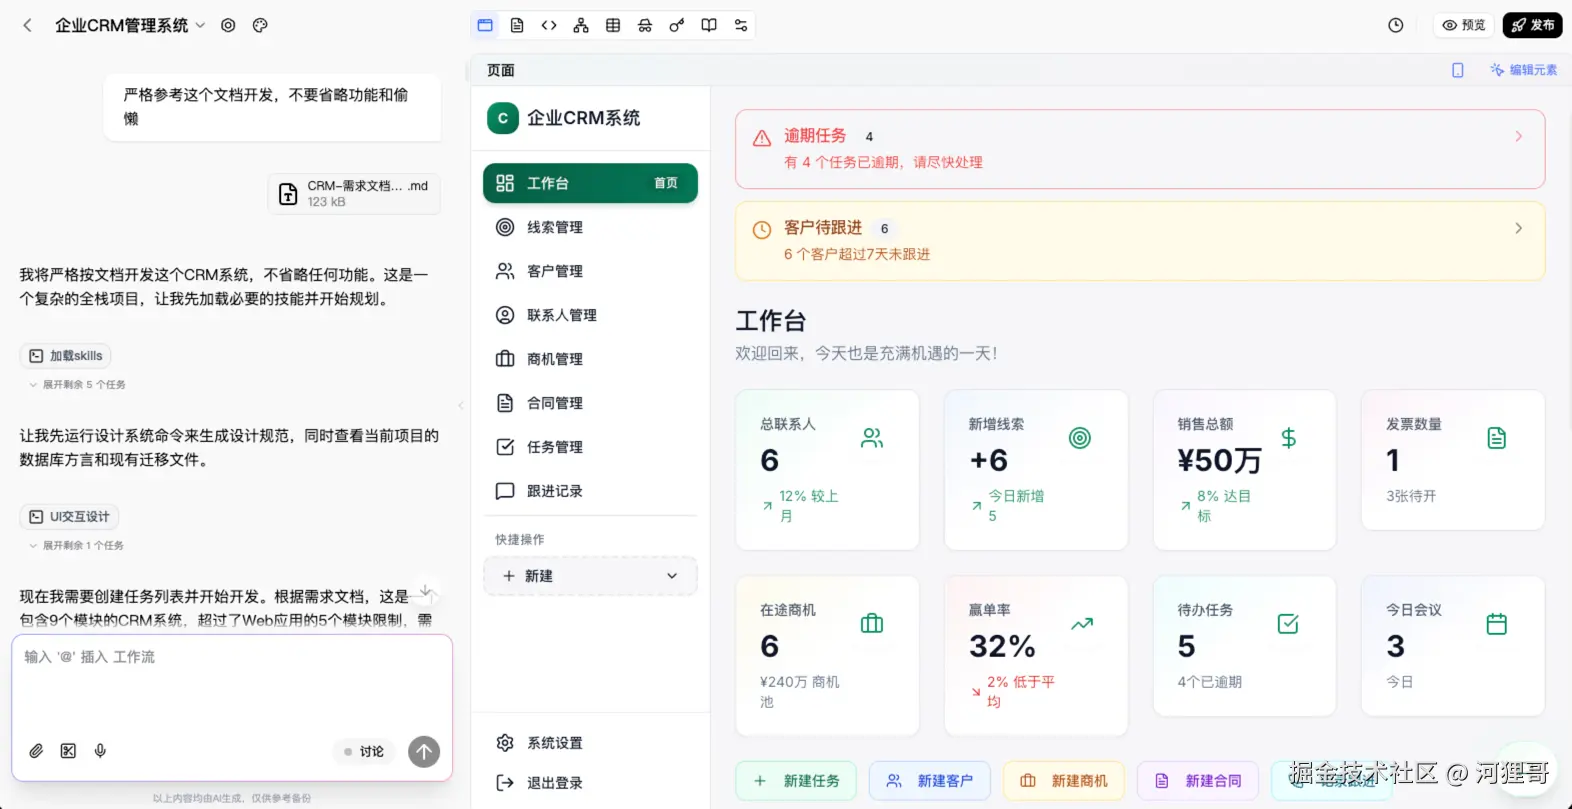The image size is (1572, 809).
Task: Open the 逾期任务 alert banner
Action: [x=1140, y=149]
